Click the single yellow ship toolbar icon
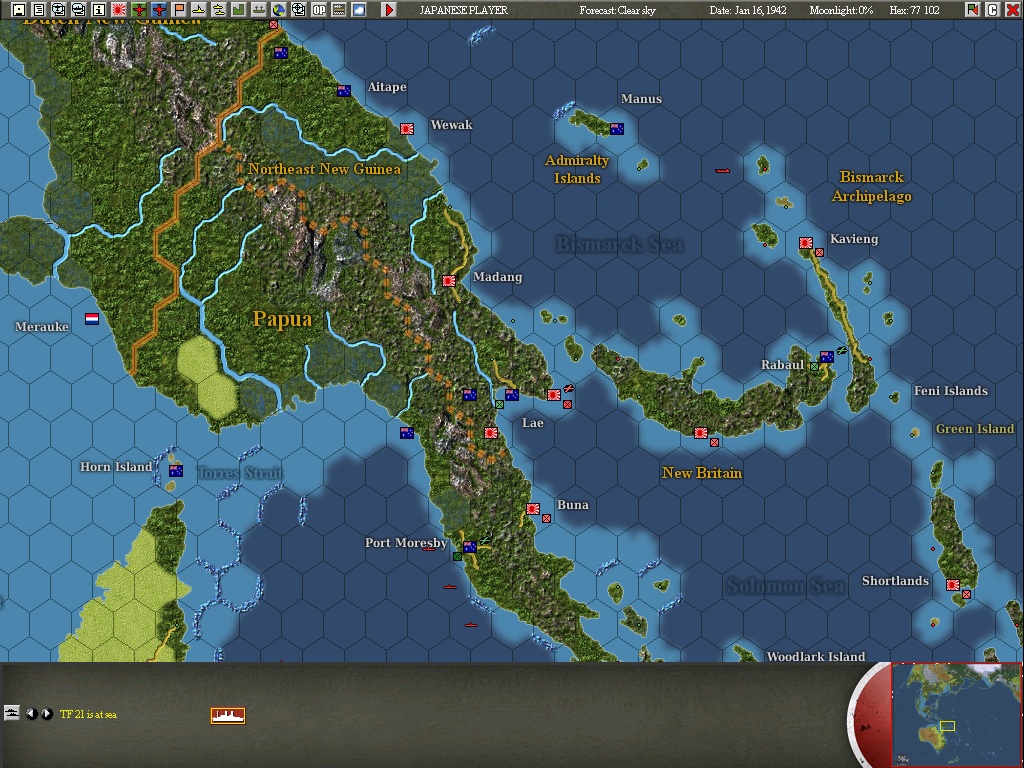Image resolution: width=1024 pixels, height=768 pixels. 199,9
